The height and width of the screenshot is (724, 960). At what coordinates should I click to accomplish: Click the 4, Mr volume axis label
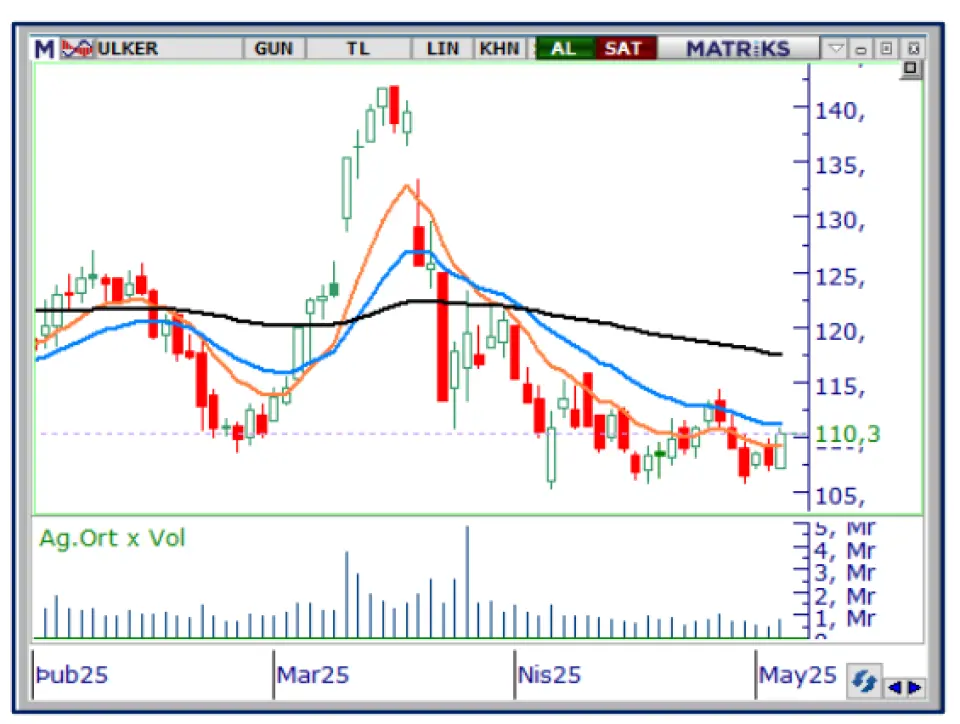845,551
